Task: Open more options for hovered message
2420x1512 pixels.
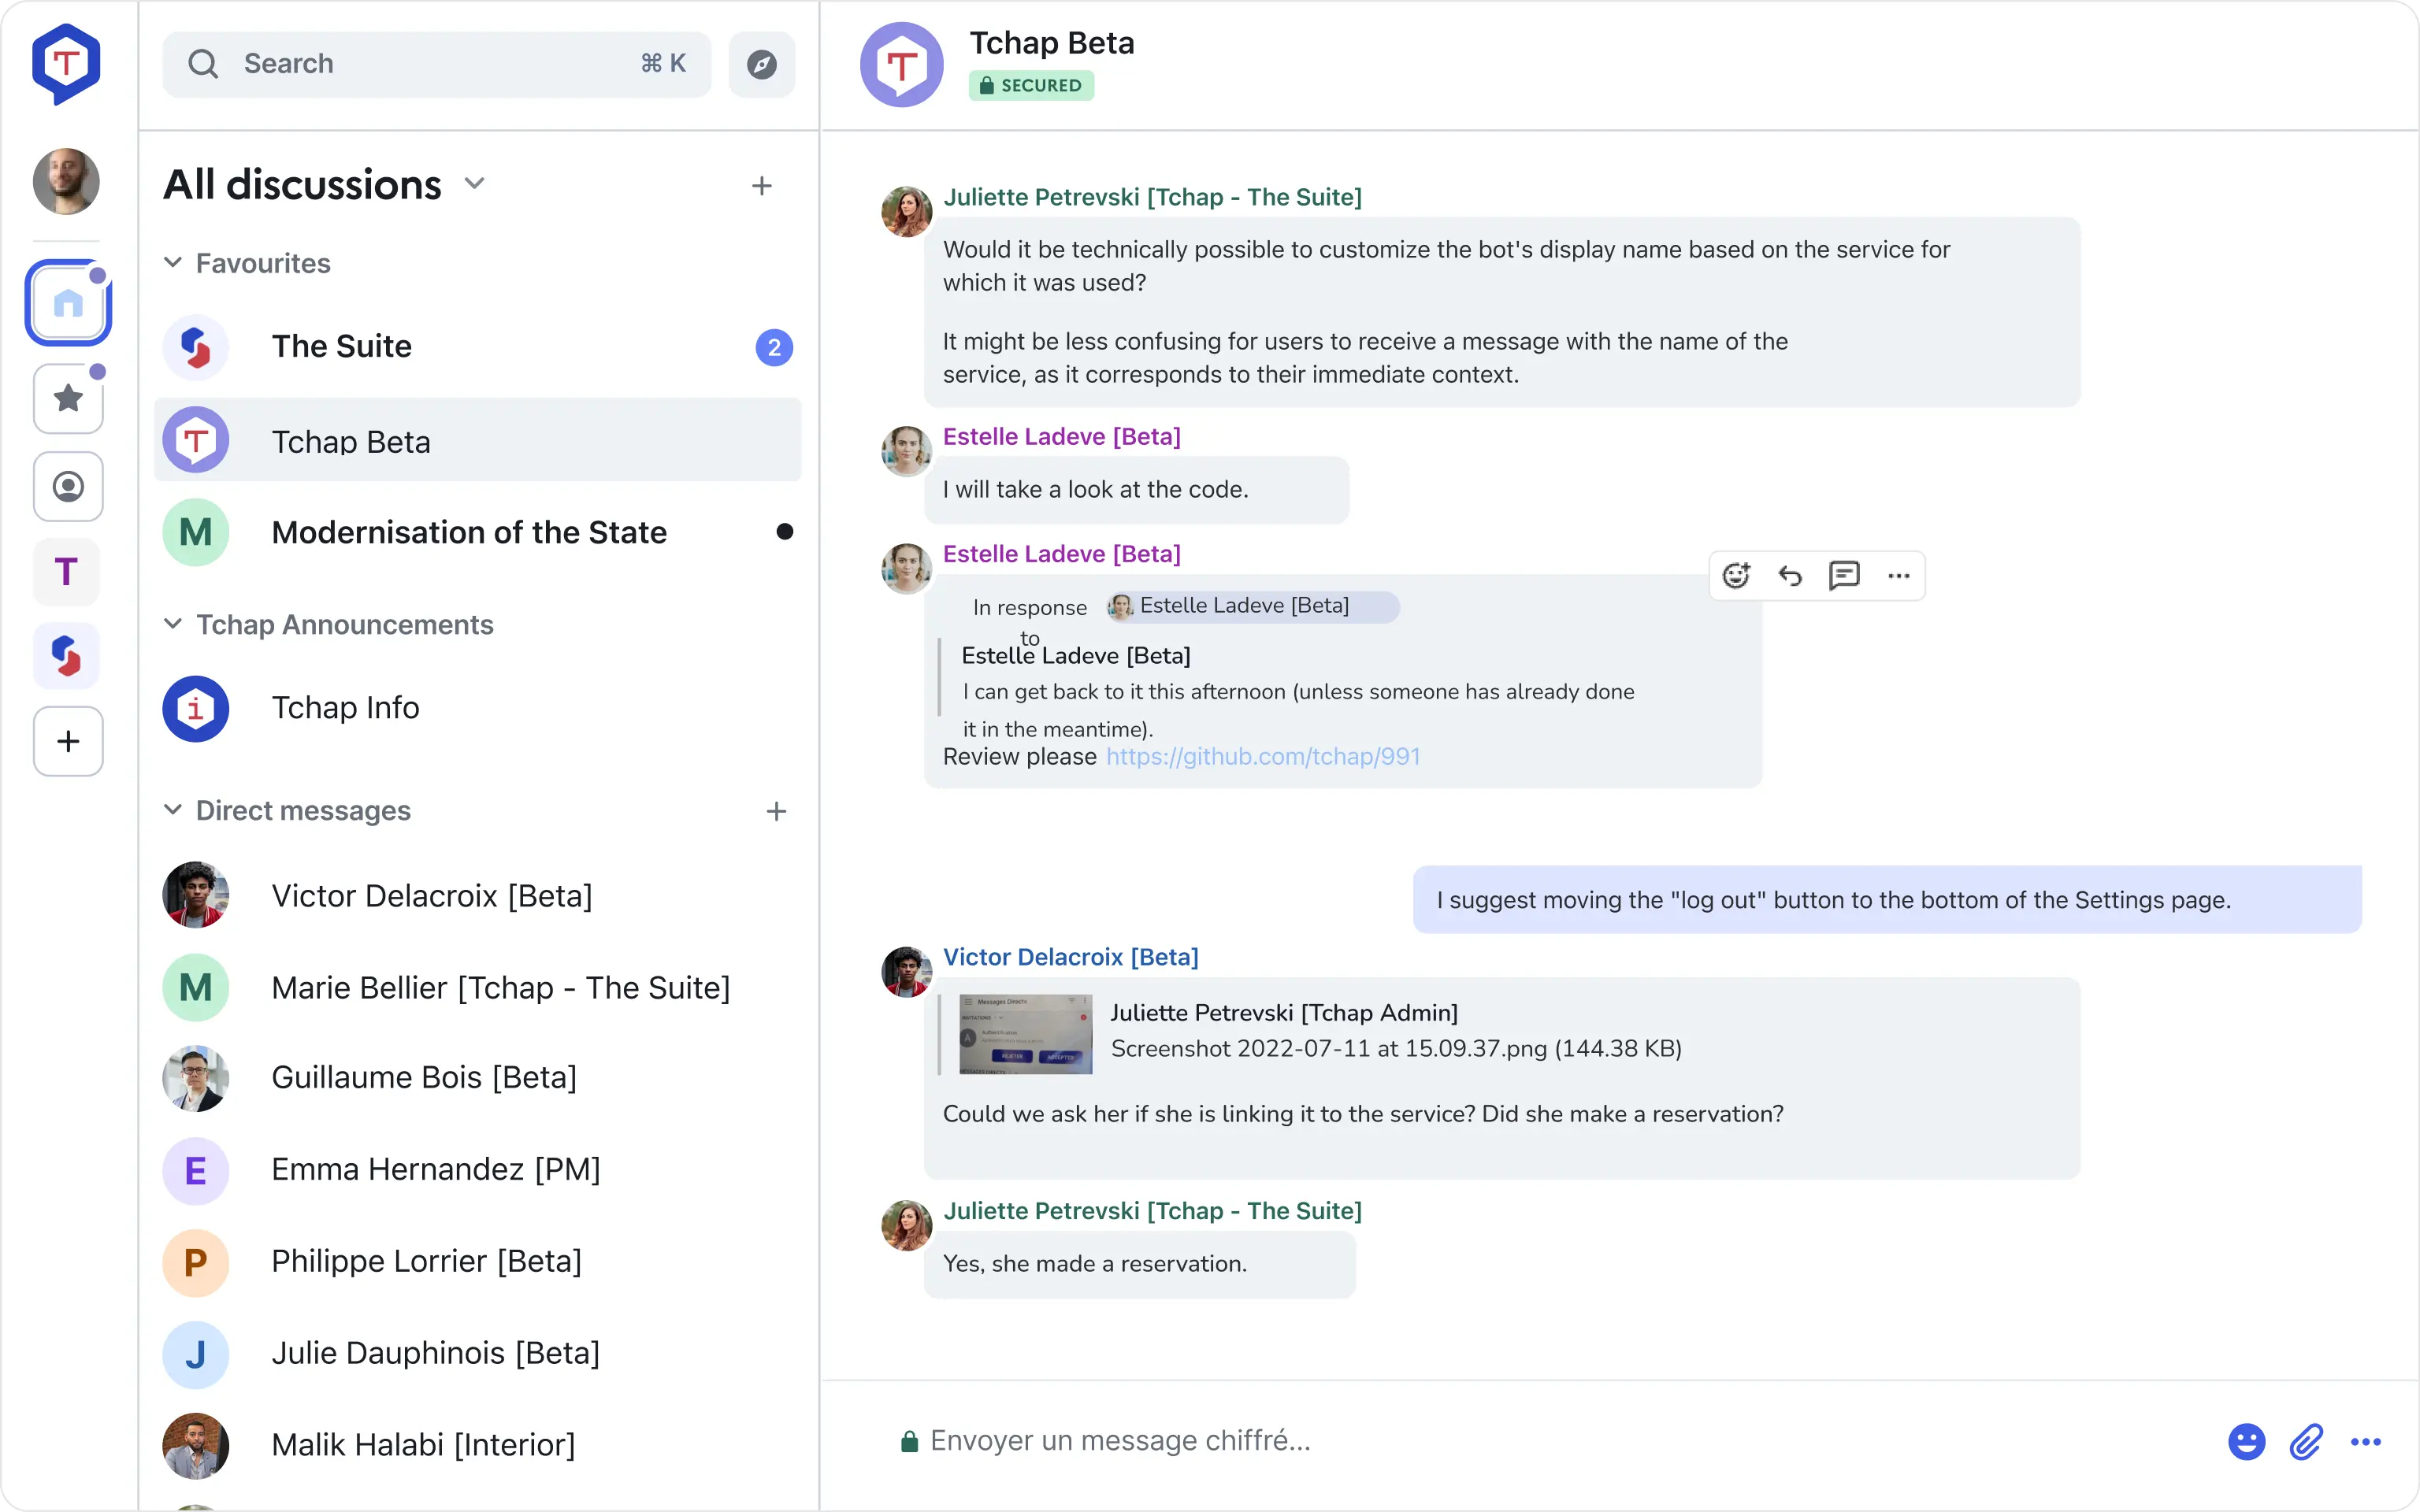Action: point(1898,575)
